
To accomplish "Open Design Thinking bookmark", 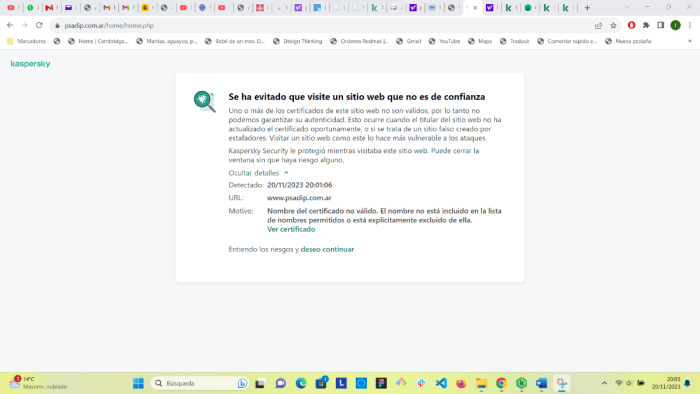I will coord(298,41).
